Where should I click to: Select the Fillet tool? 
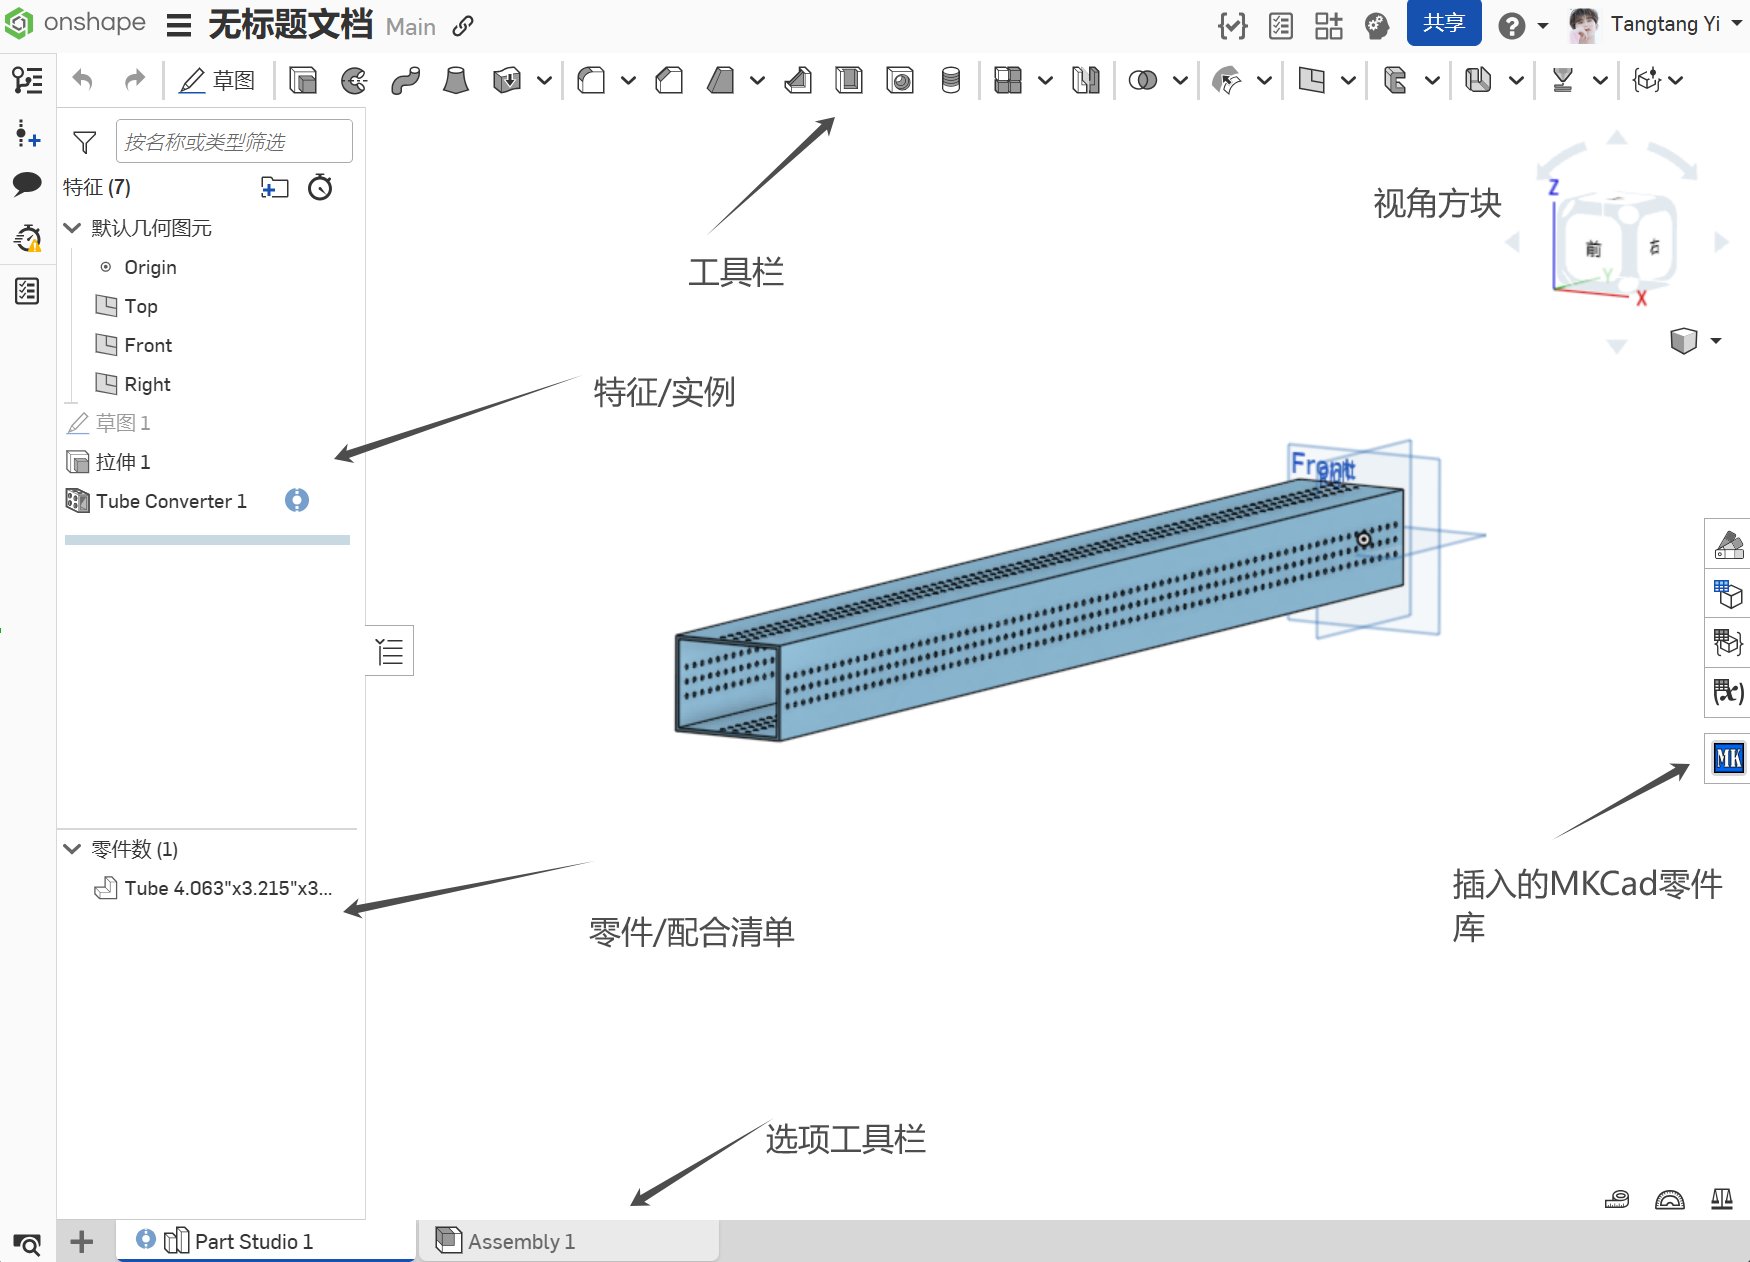pos(591,80)
